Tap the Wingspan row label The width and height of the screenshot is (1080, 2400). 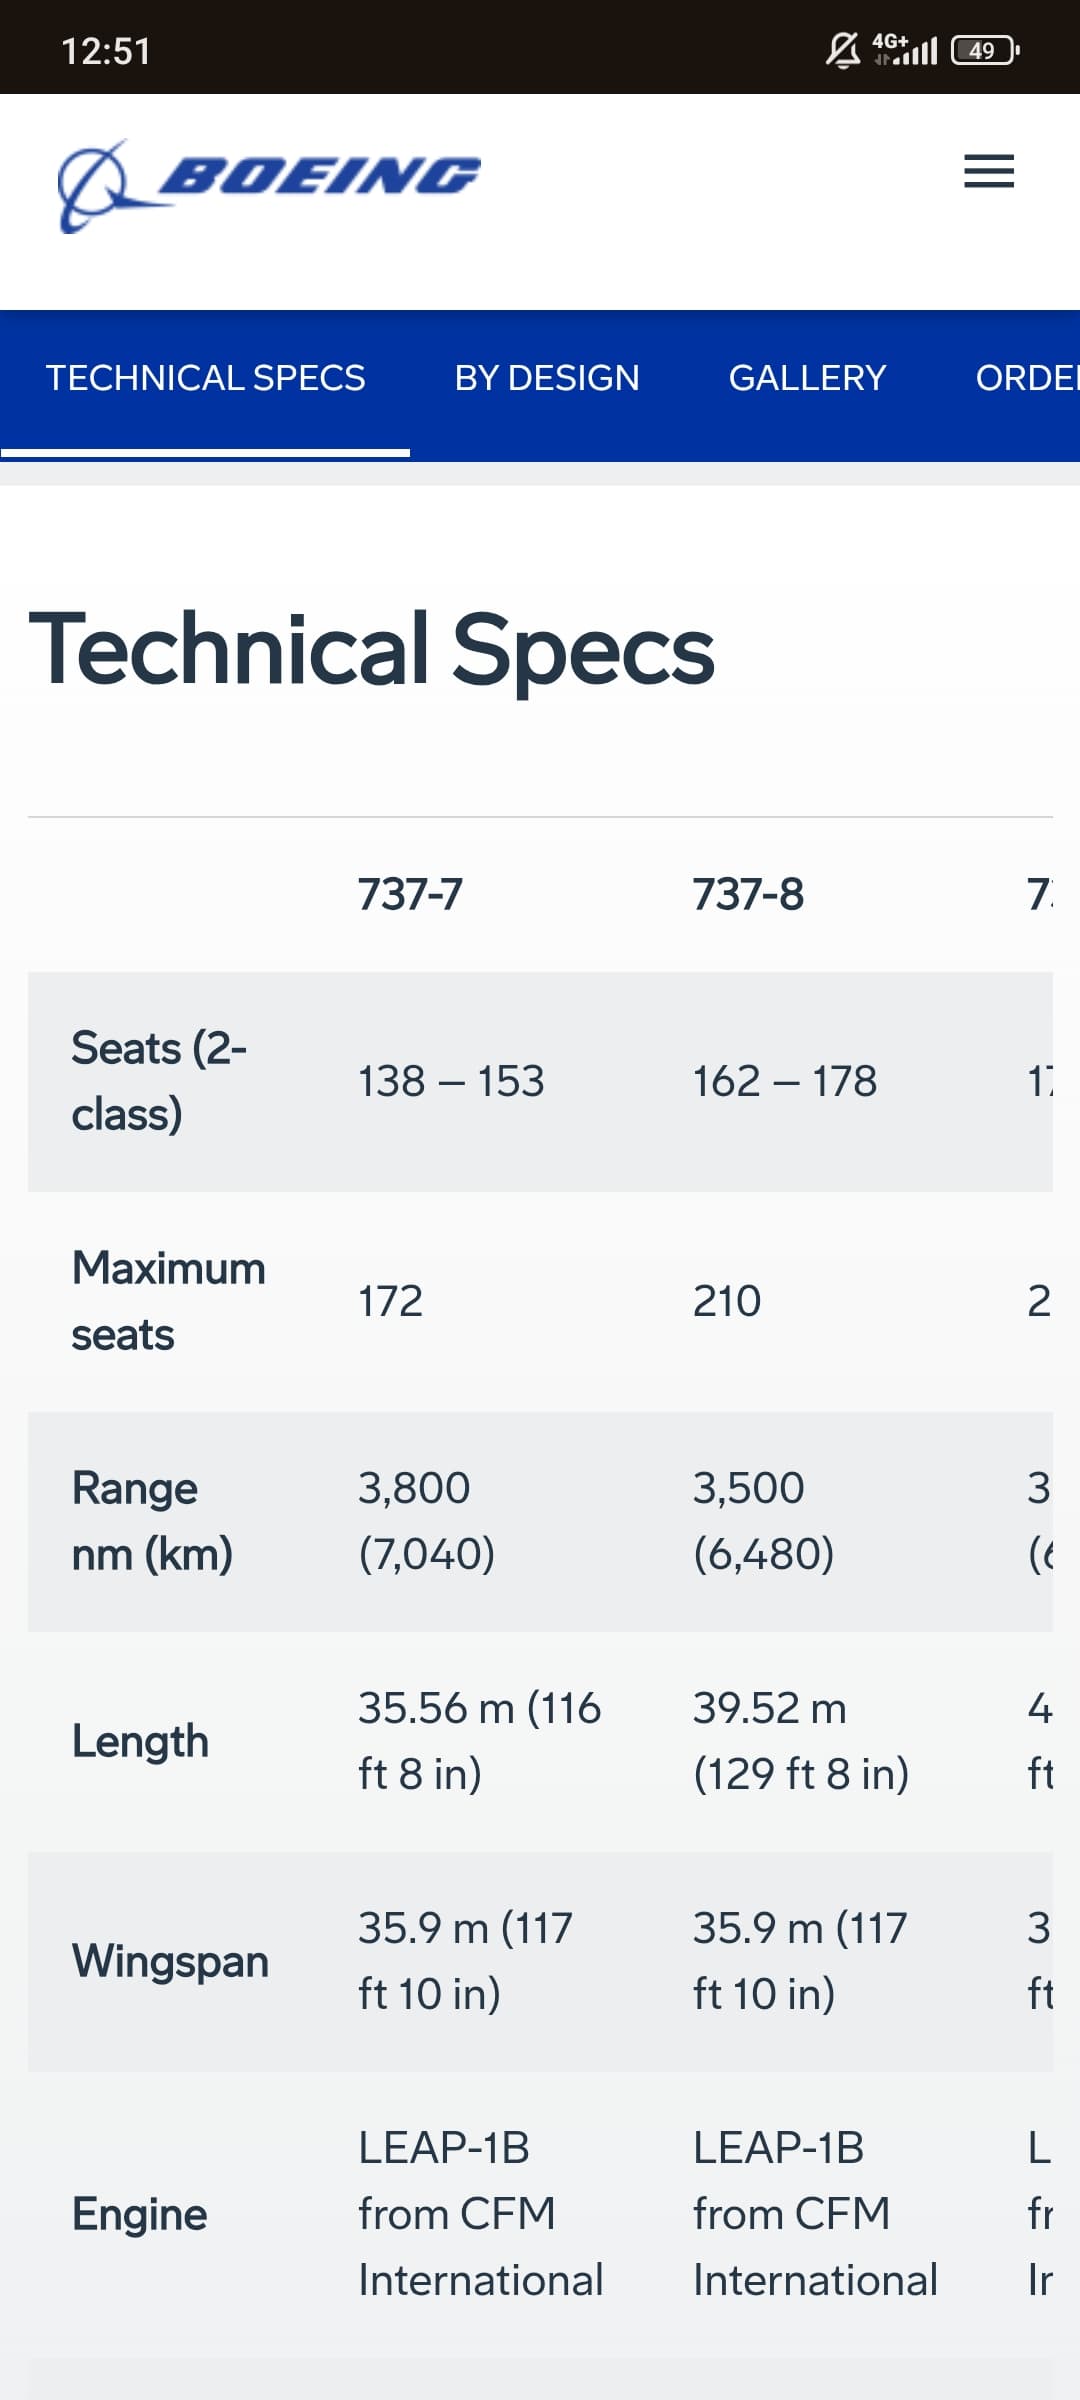170,1961
